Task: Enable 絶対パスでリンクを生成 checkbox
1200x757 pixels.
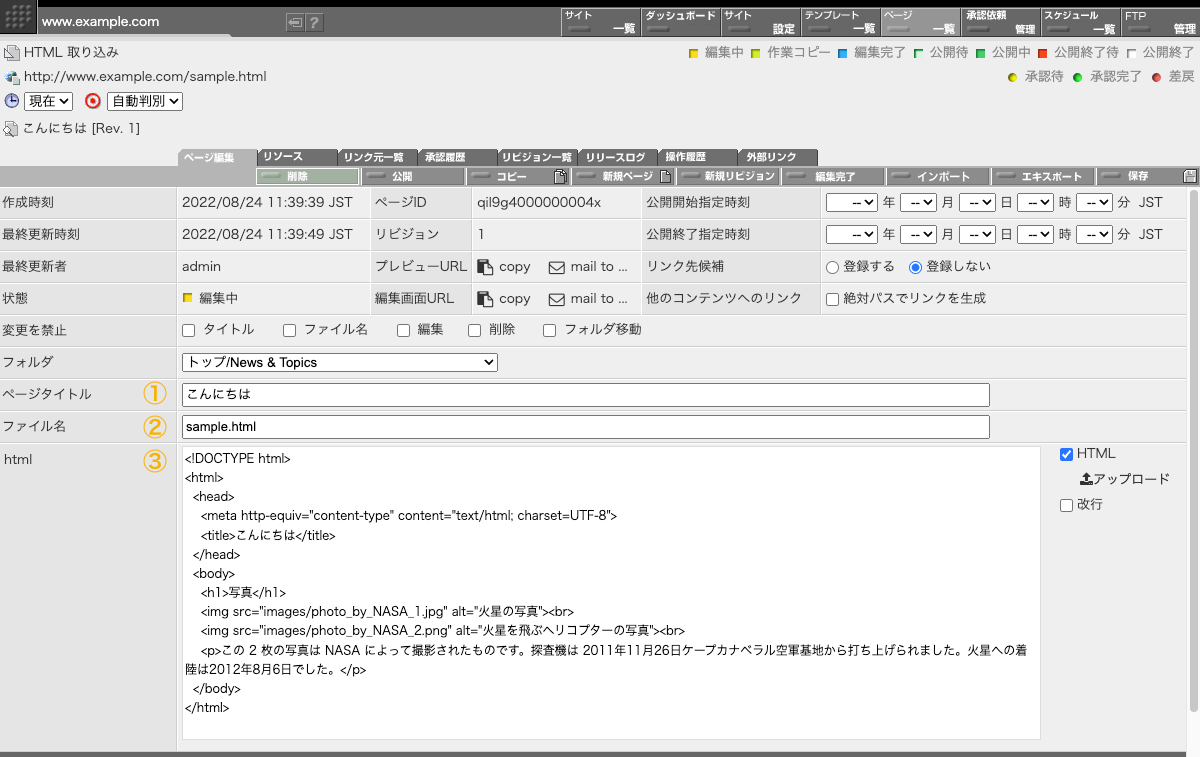Action: [x=832, y=299]
